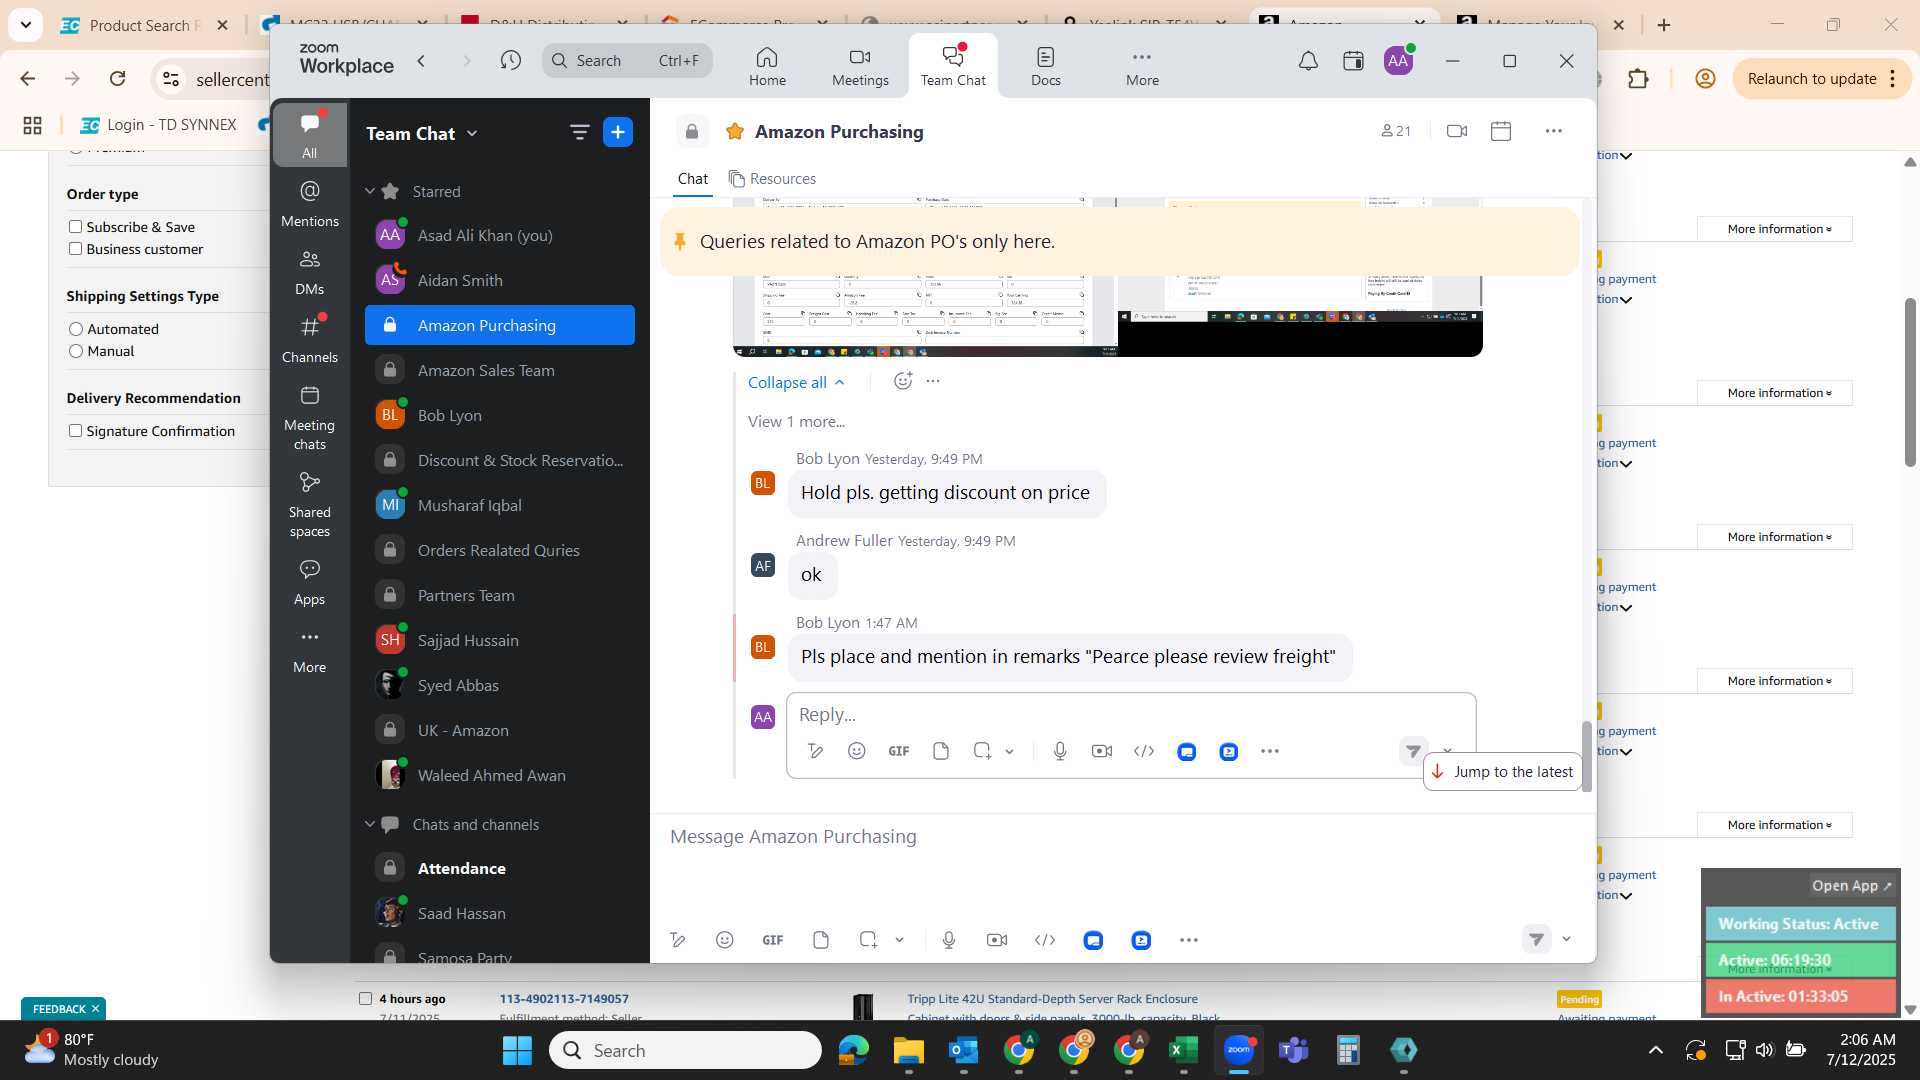Open Zoom top bar More menu
The width and height of the screenshot is (1920, 1080).
(x=1142, y=66)
